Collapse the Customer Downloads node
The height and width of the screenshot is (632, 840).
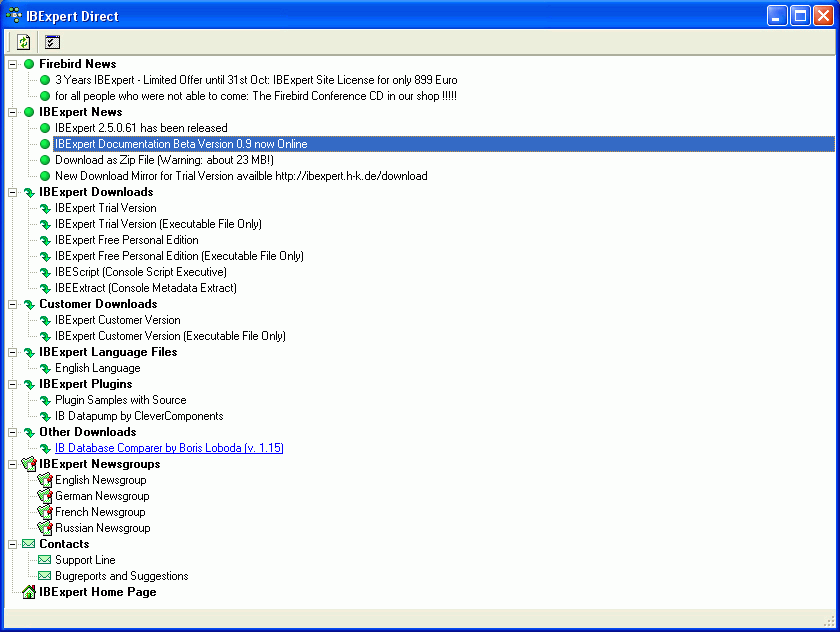[x=13, y=304]
